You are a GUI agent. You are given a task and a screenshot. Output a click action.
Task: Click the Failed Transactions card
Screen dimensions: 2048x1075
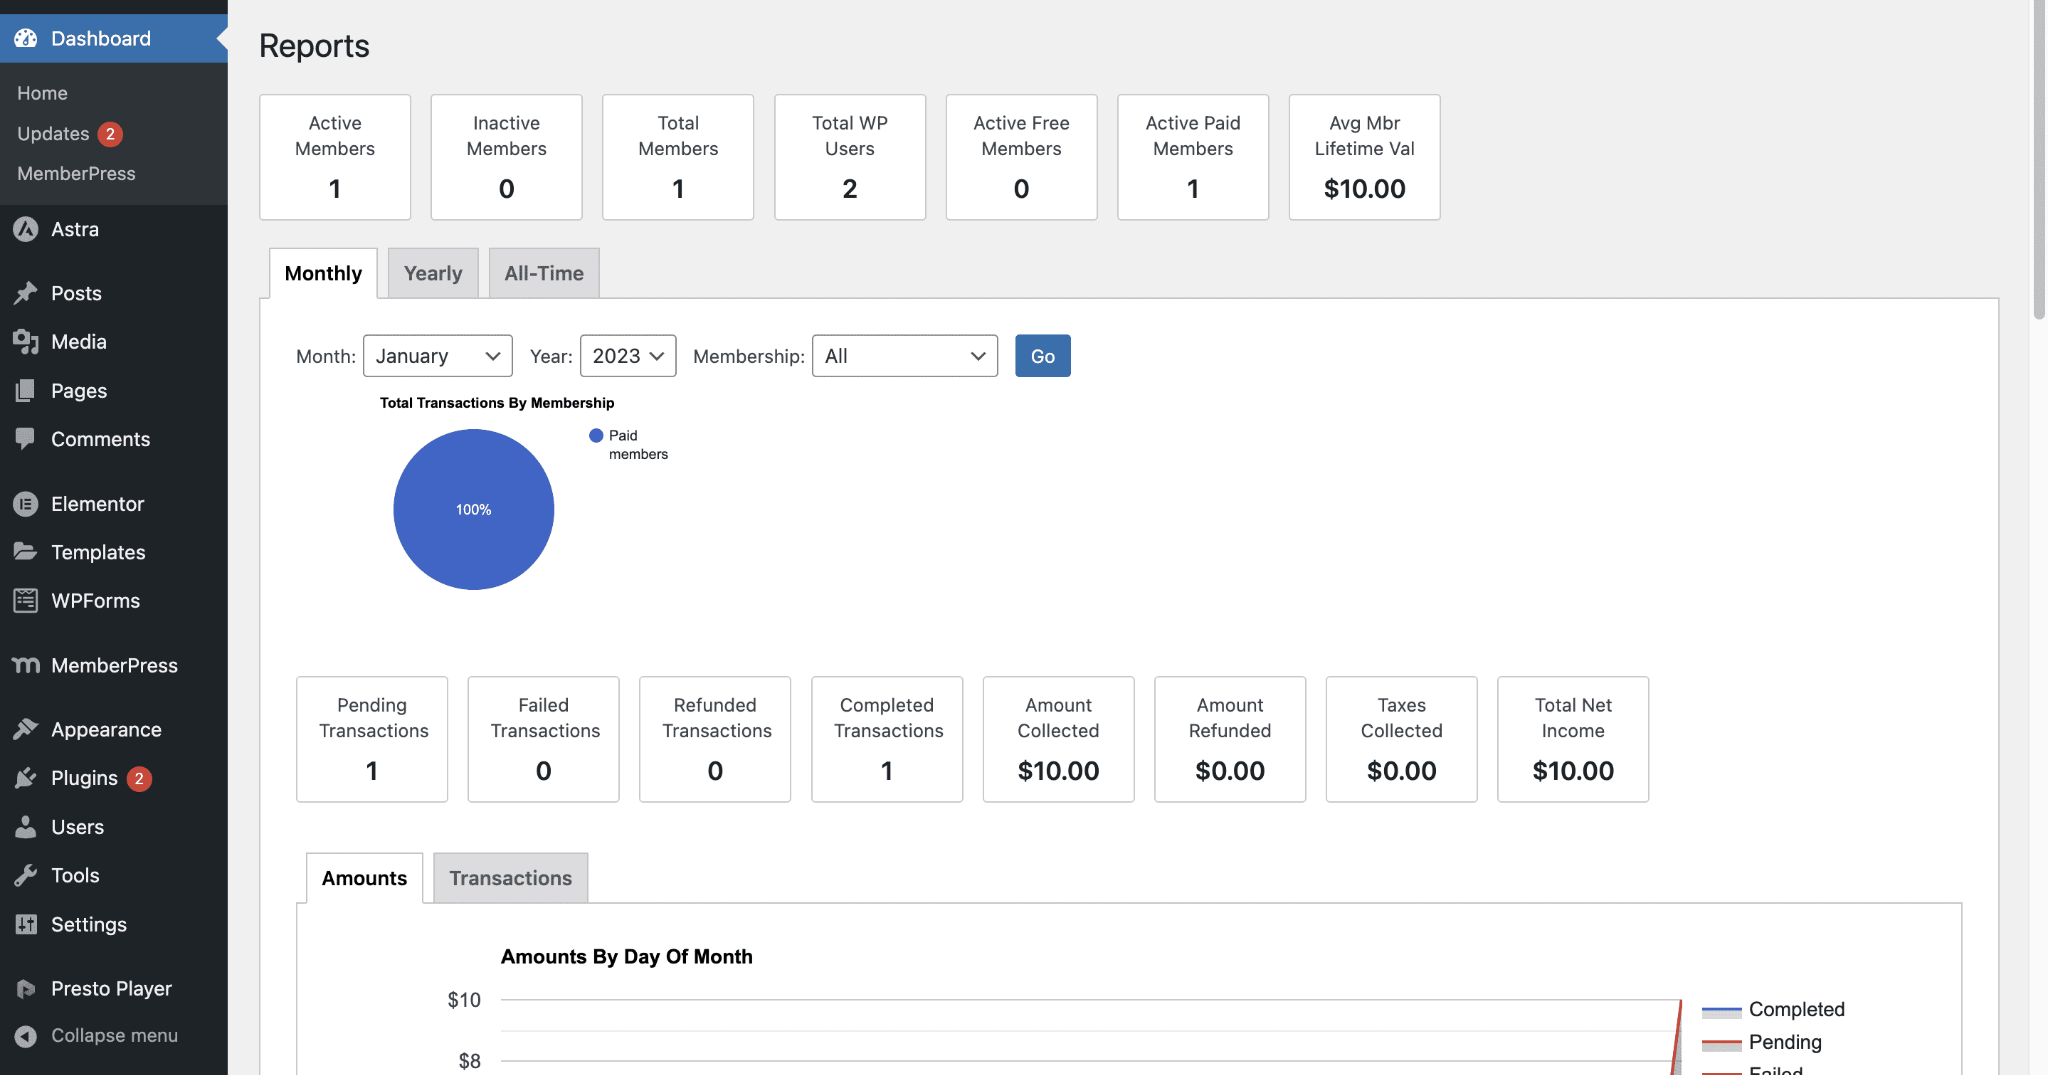coord(544,739)
